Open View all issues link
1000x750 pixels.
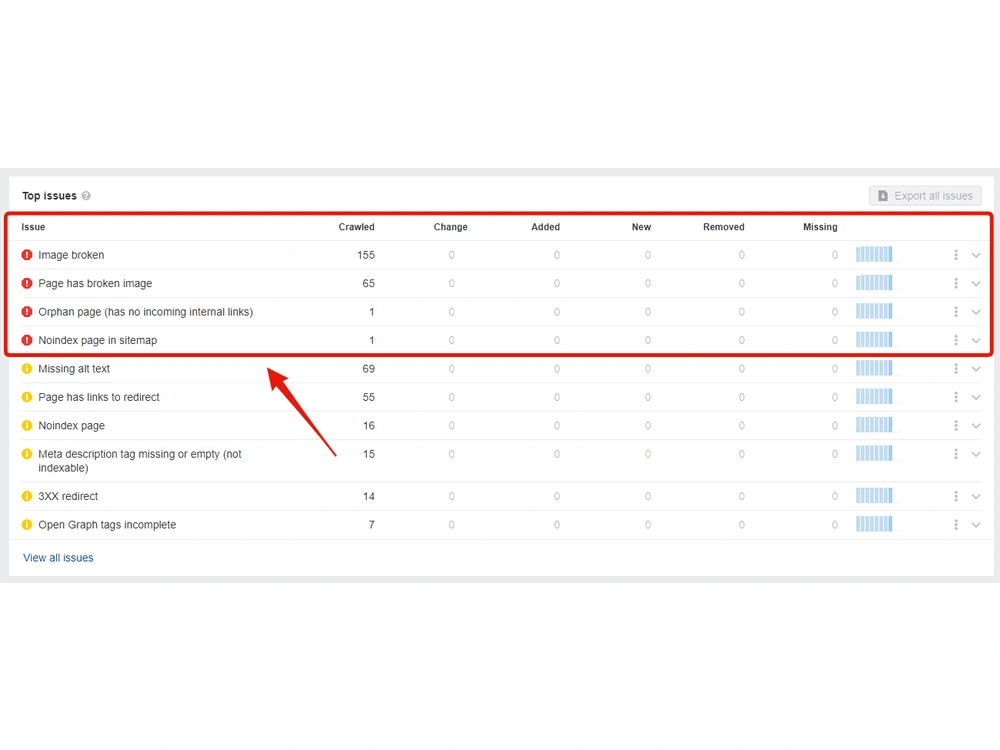(x=58, y=557)
